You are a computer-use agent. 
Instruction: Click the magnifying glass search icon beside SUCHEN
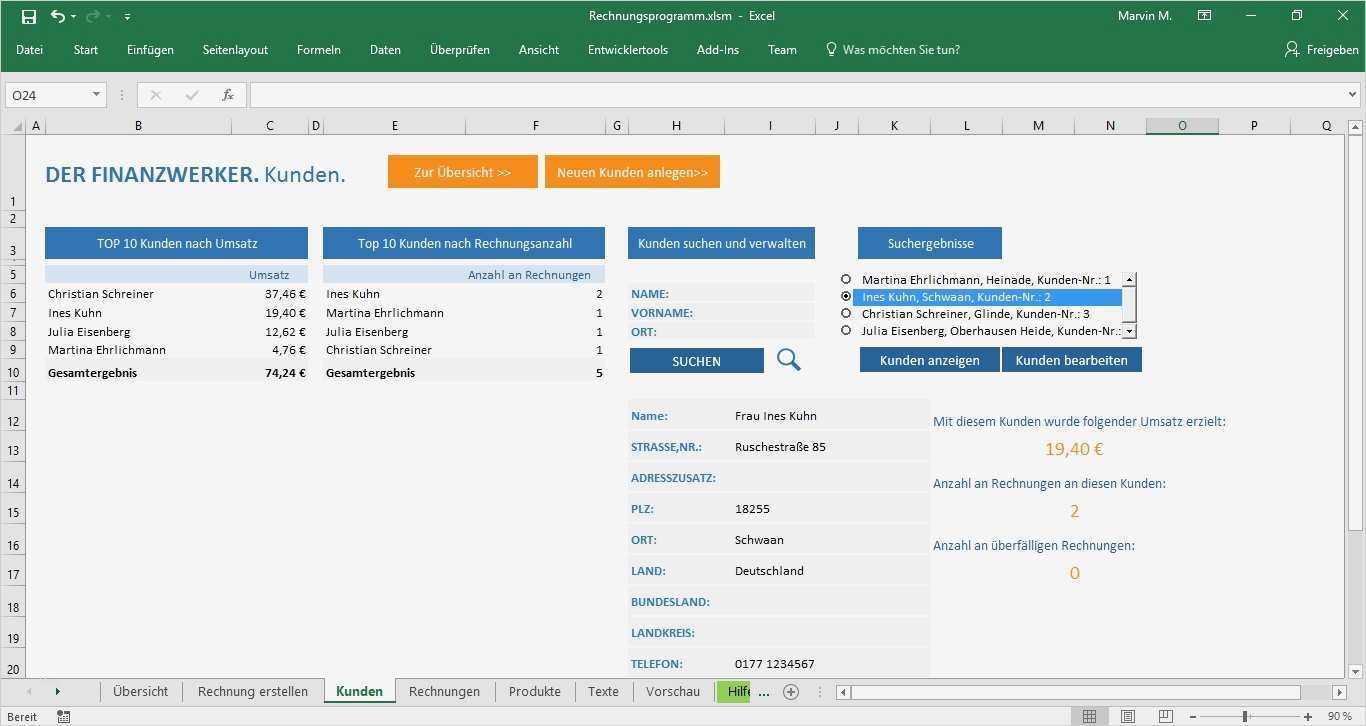[788, 360]
